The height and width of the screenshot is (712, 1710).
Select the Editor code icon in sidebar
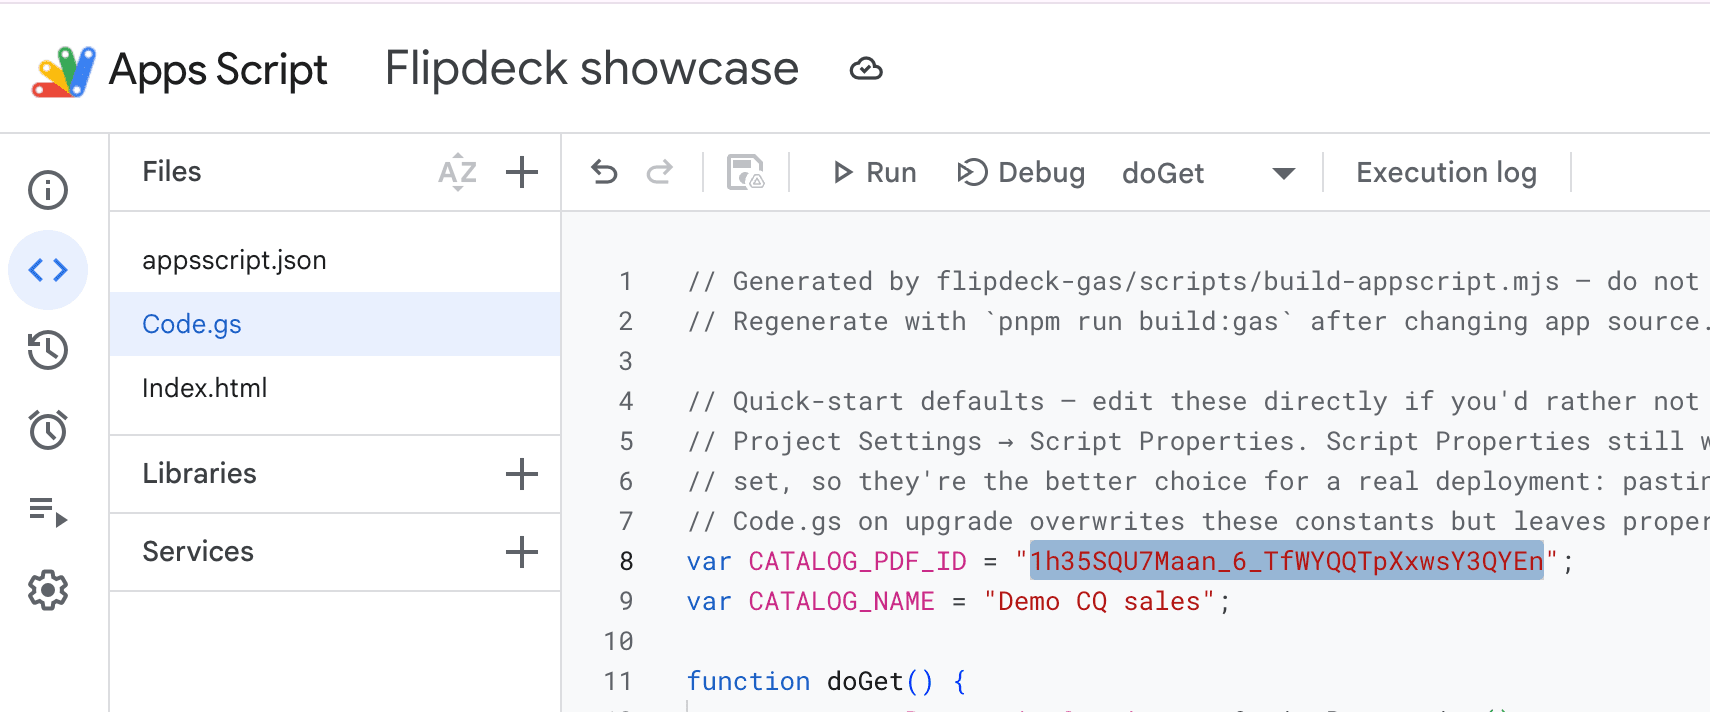point(48,270)
